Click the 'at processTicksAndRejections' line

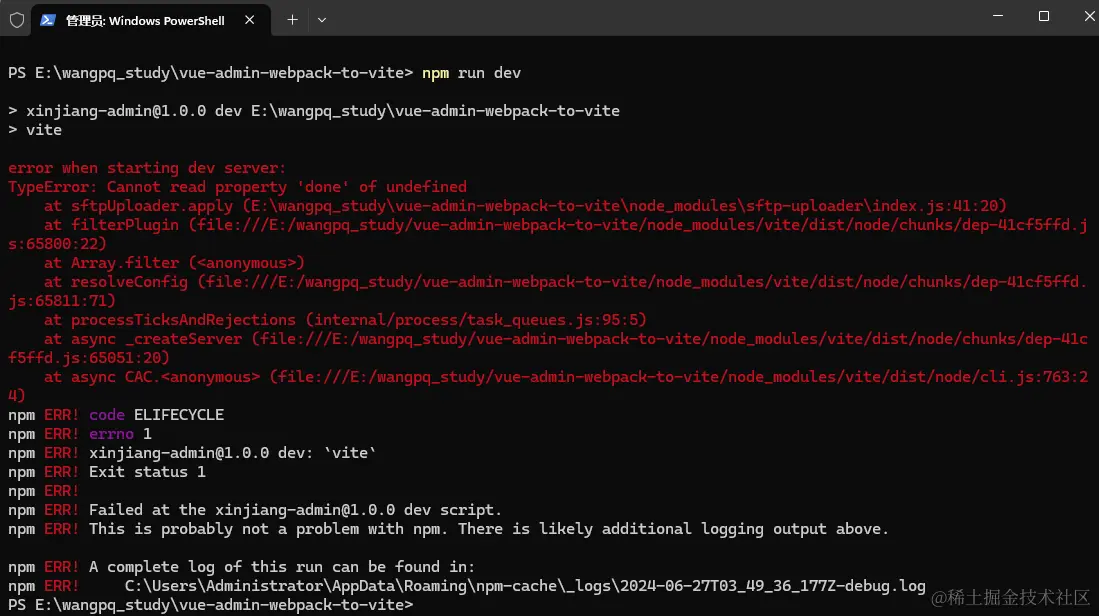[x=345, y=320]
